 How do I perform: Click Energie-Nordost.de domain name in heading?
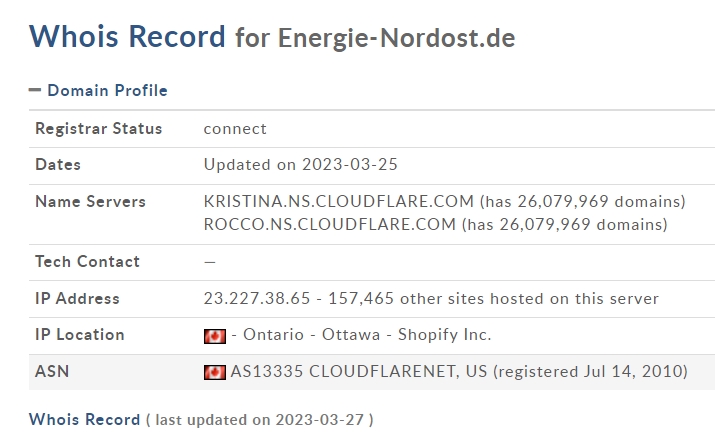pyautogui.click(x=397, y=37)
